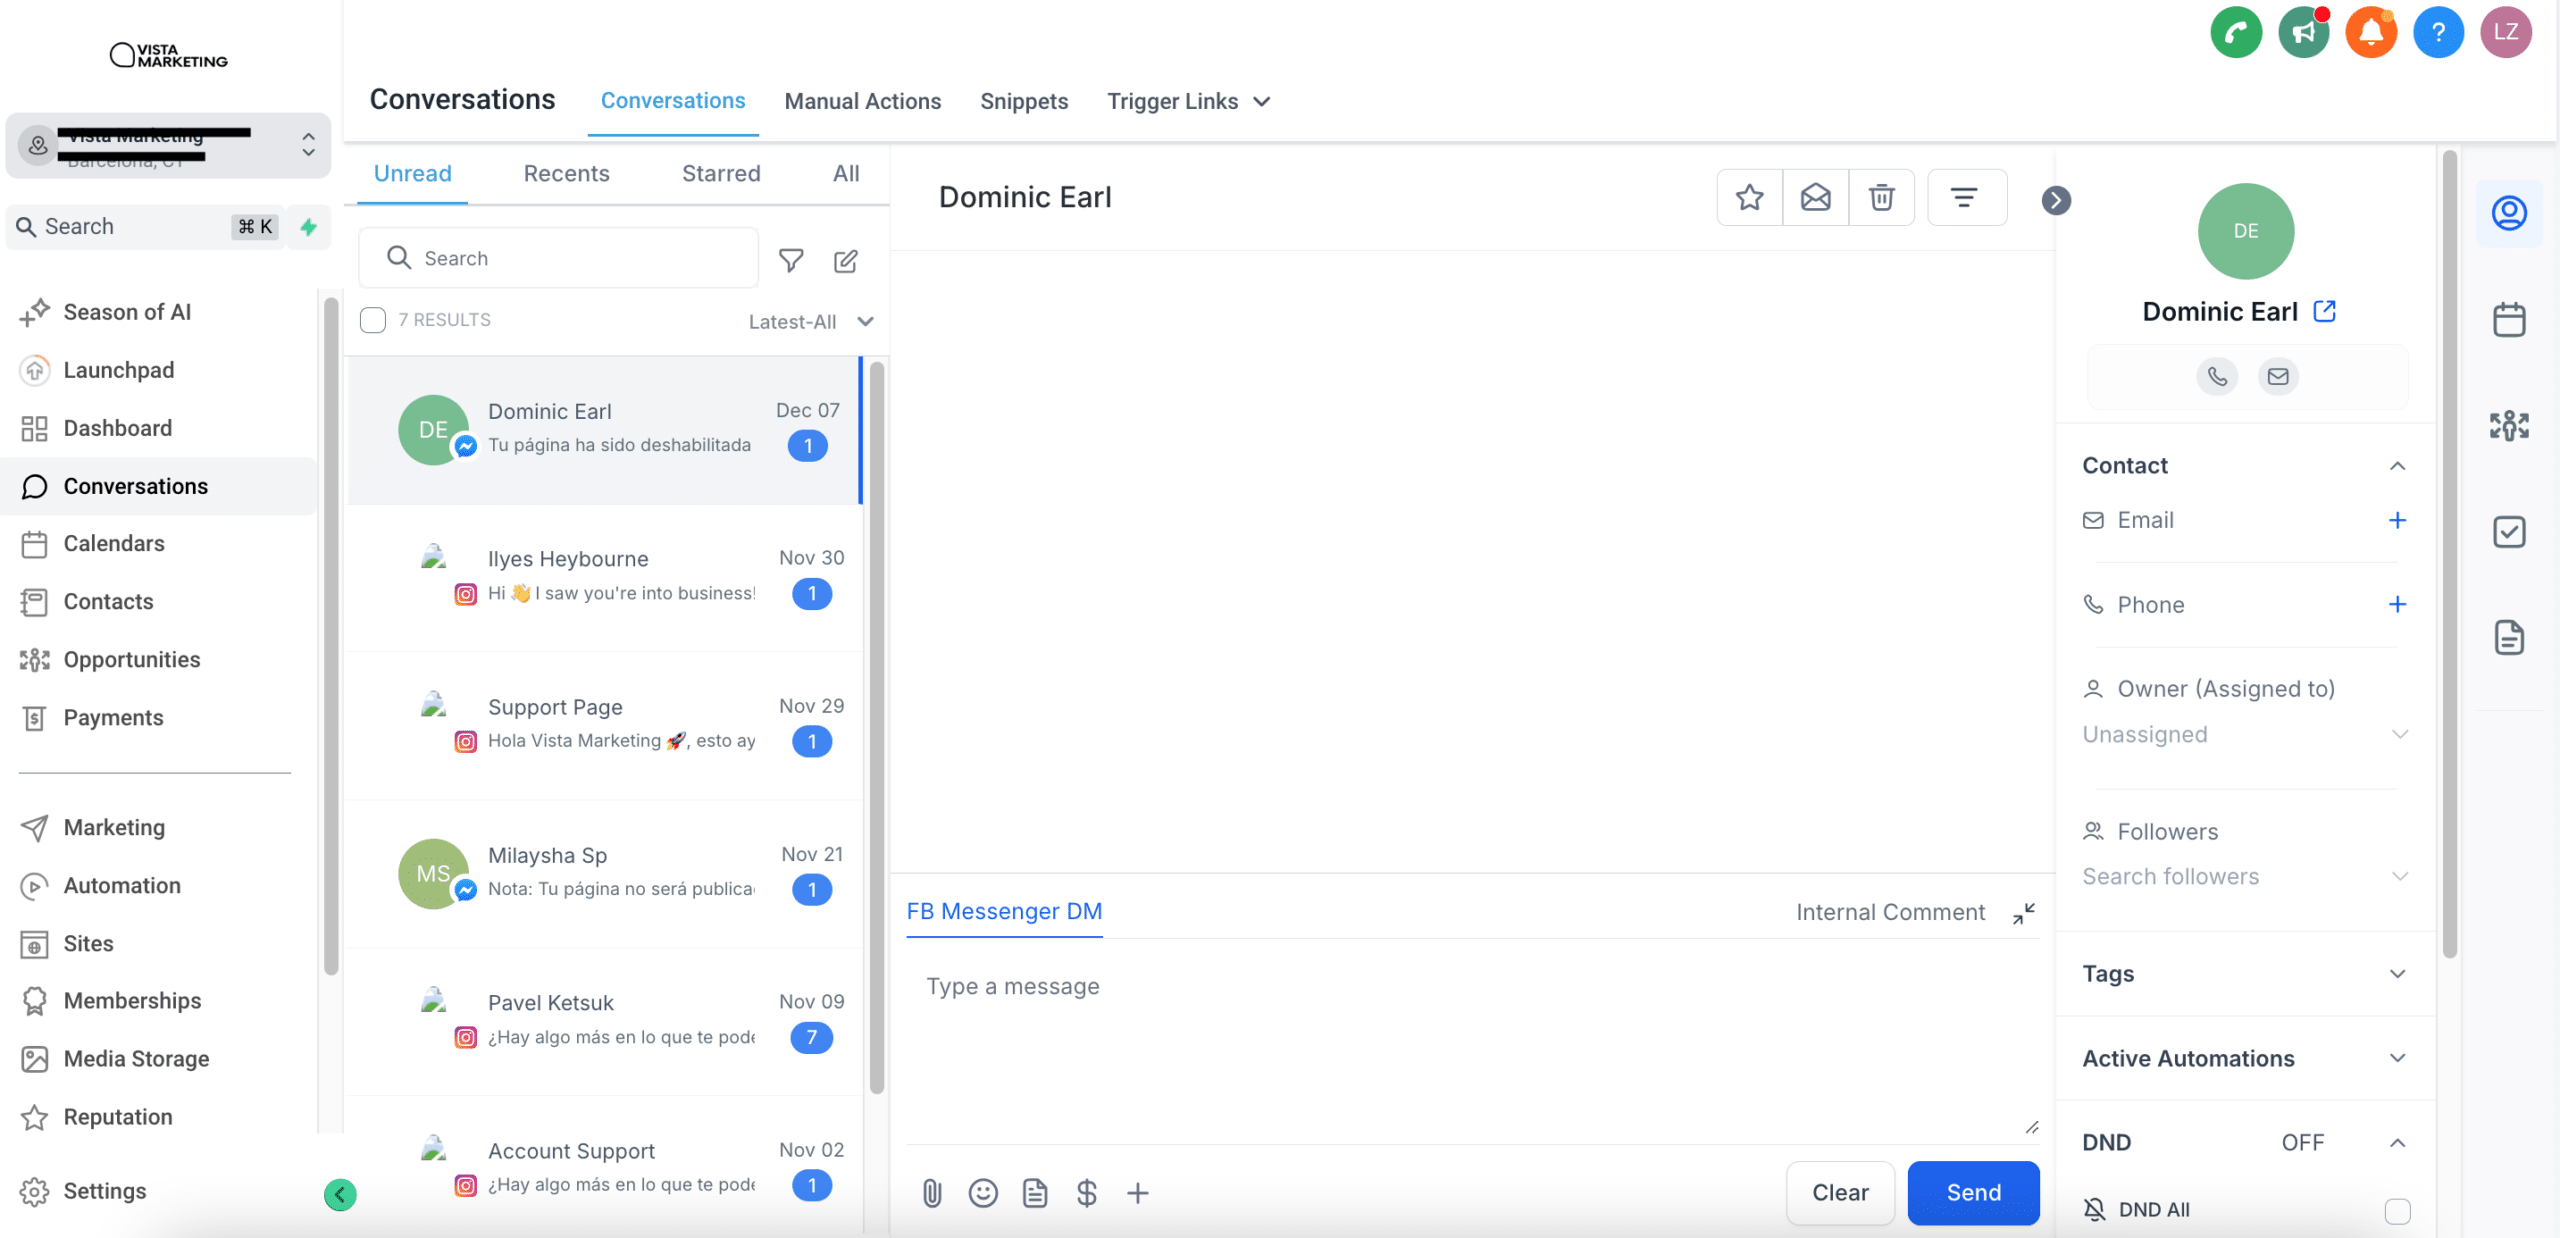The image size is (2560, 1238).
Task: Click the filter icon in conversation list
Action: point(789,258)
